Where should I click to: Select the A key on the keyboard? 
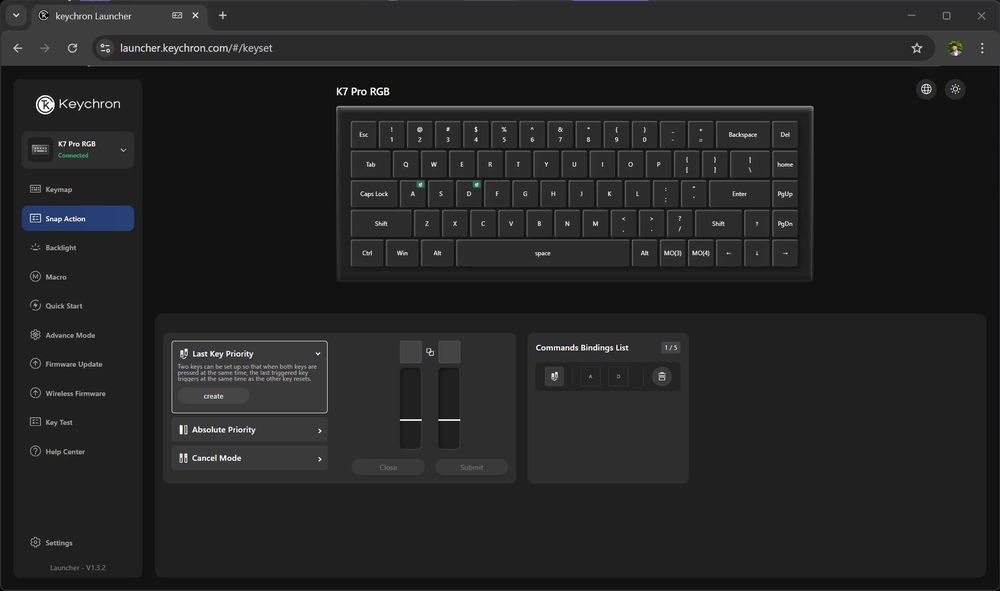click(413, 194)
